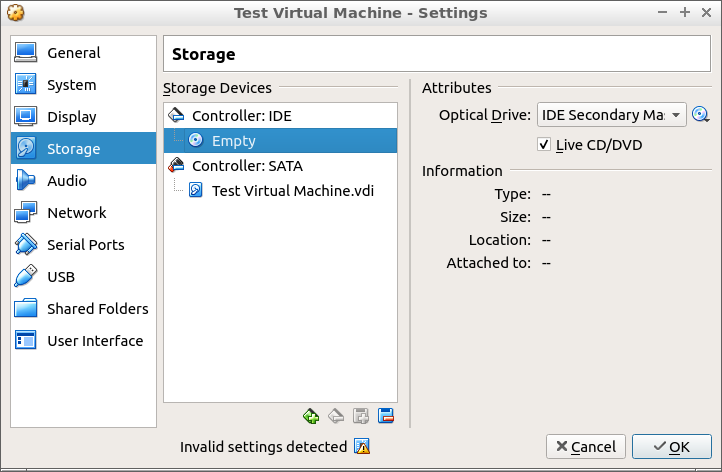
Task: Switch to the Display settings page
Action: point(83,117)
